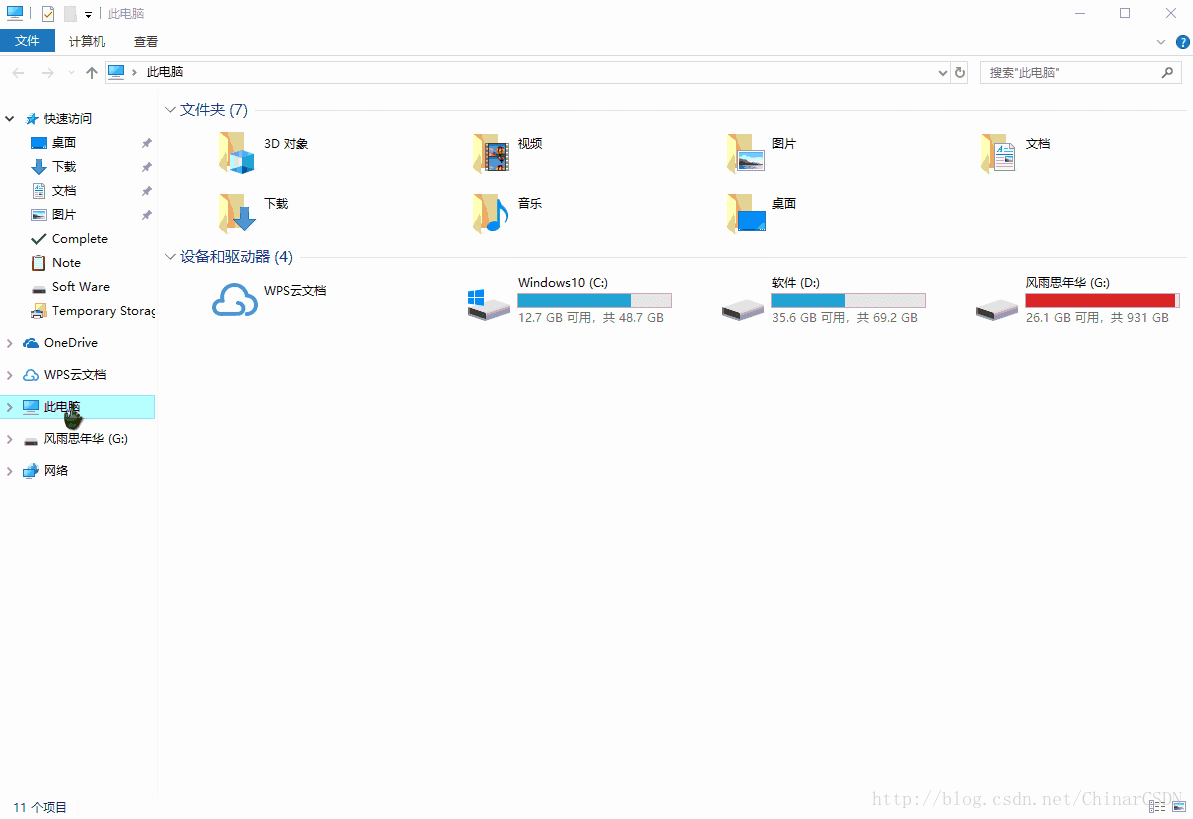The height and width of the screenshot is (819, 1193).
Task: Click 此电脑 in the address bar path
Action: pos(165,72)
